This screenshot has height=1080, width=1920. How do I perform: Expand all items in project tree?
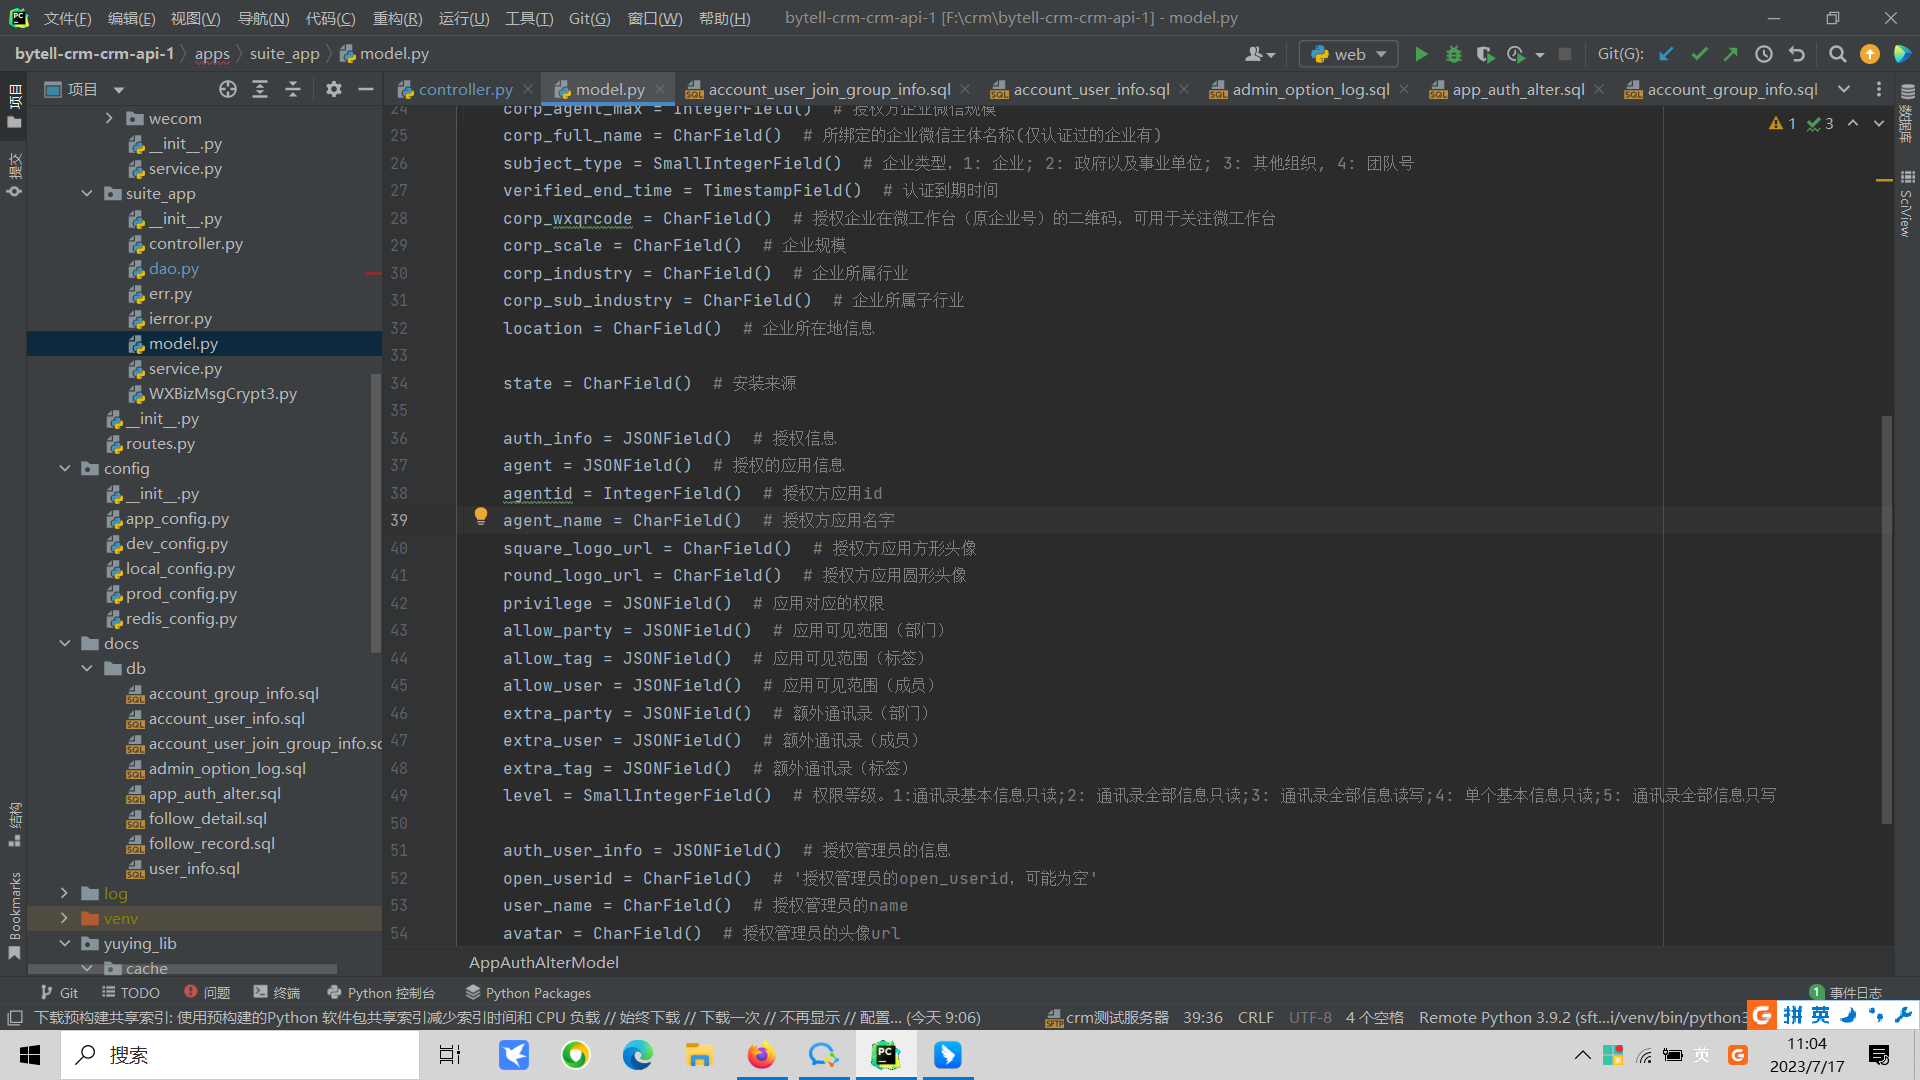click(x=260, y=89)
